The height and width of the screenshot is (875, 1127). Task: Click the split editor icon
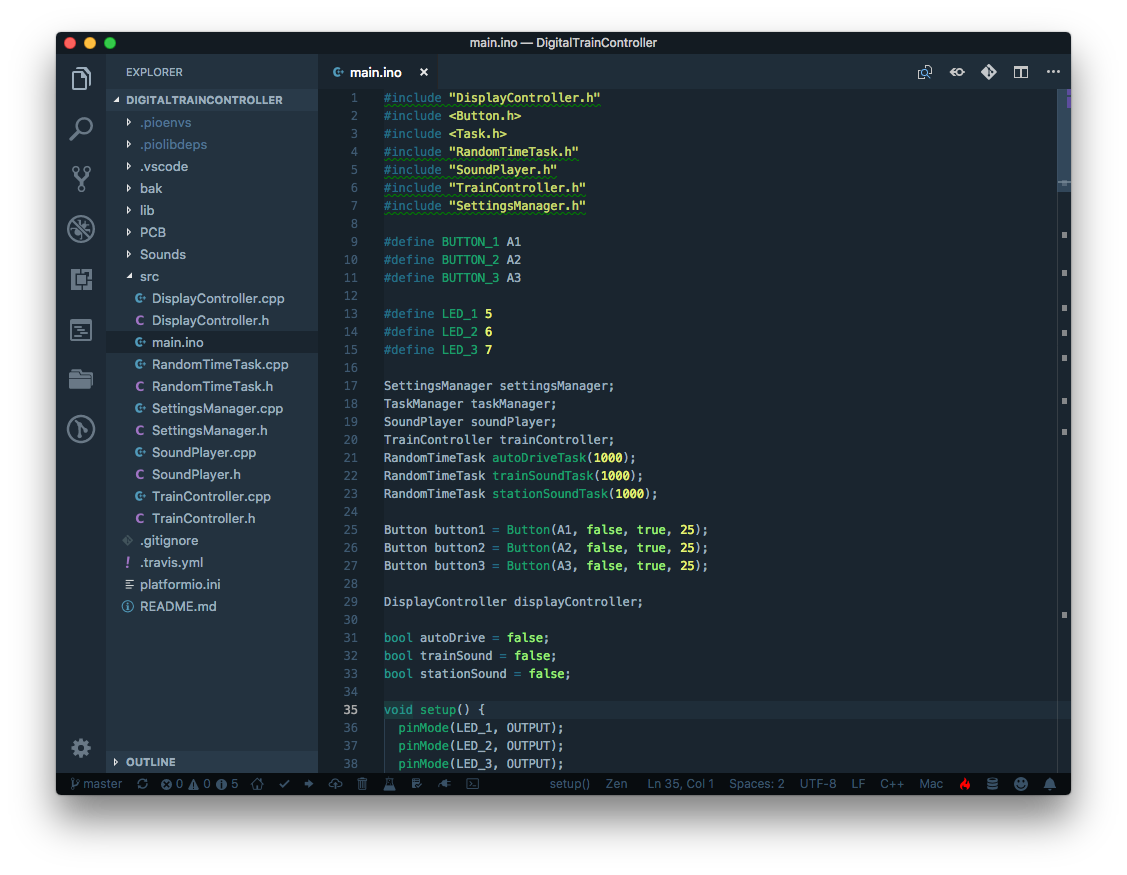(x=1020, y=72)
